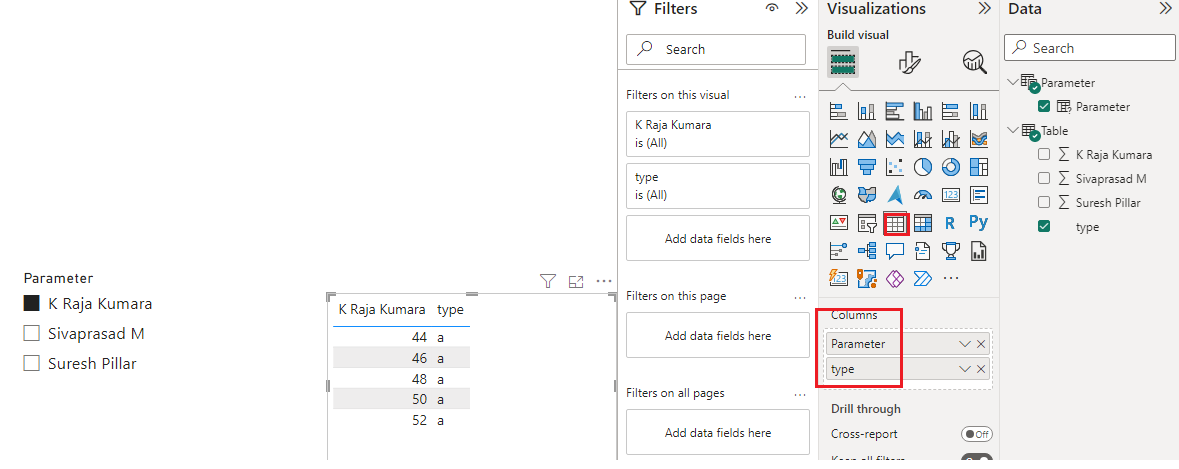This screenshot has height=469, width=1179.
Task: Collapse the Parameter table in Data pane
Action: pos(1012,82)
